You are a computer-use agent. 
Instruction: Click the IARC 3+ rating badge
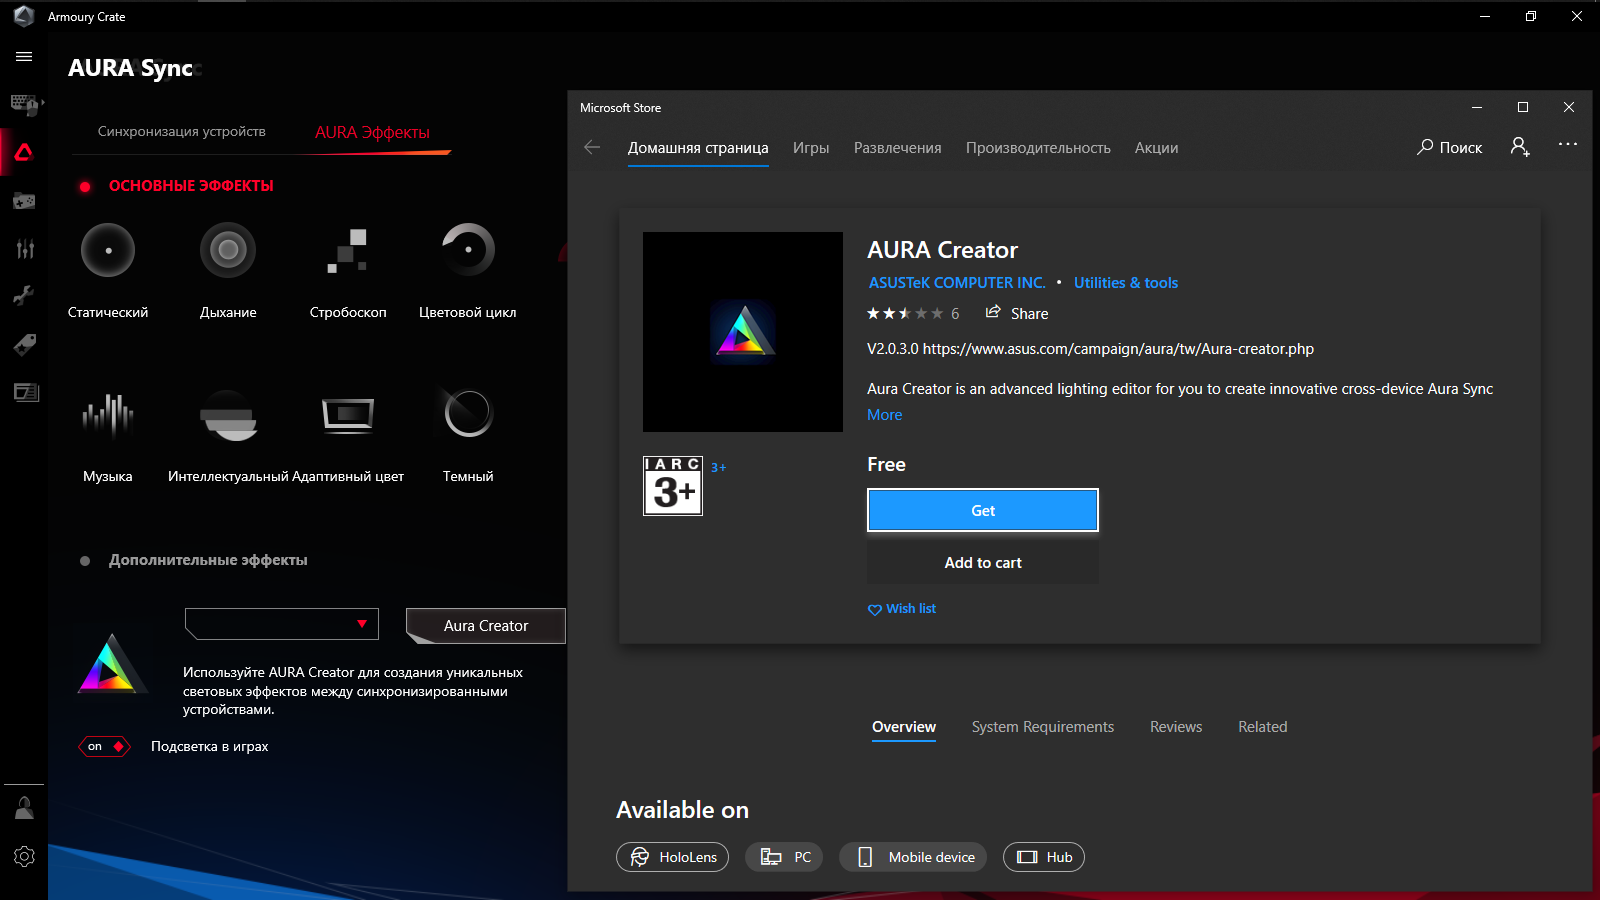(673, 486)
